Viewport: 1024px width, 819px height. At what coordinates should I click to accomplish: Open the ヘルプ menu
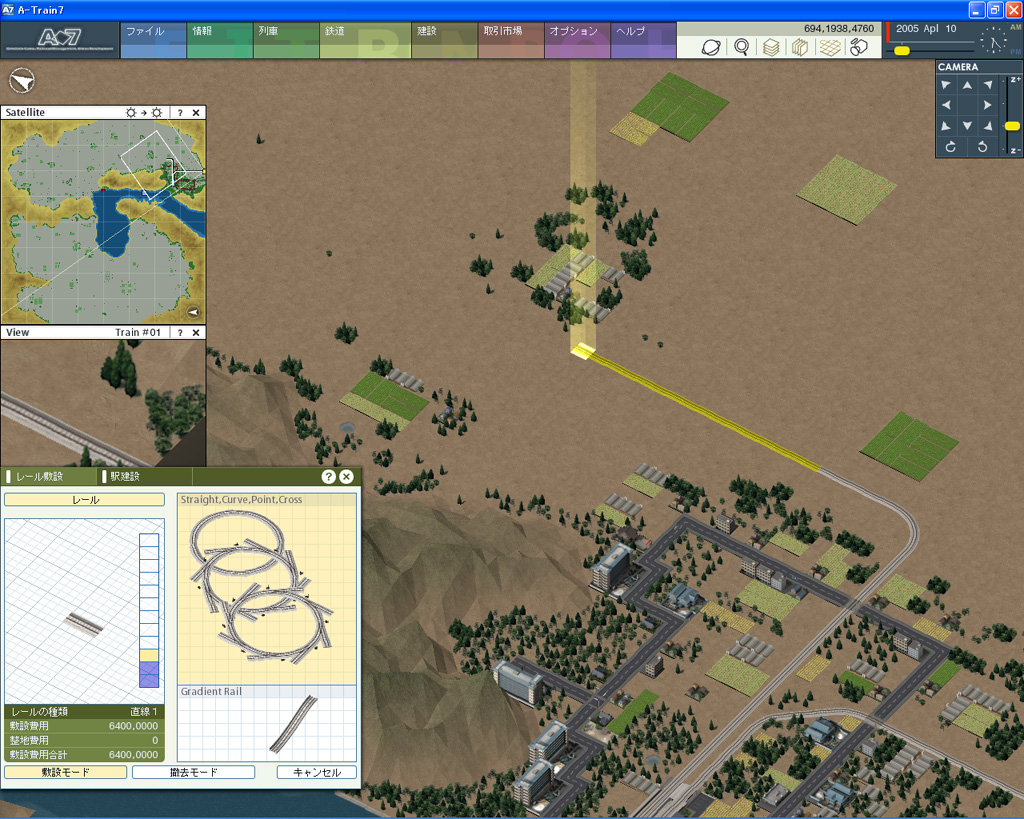coord(643,40)
